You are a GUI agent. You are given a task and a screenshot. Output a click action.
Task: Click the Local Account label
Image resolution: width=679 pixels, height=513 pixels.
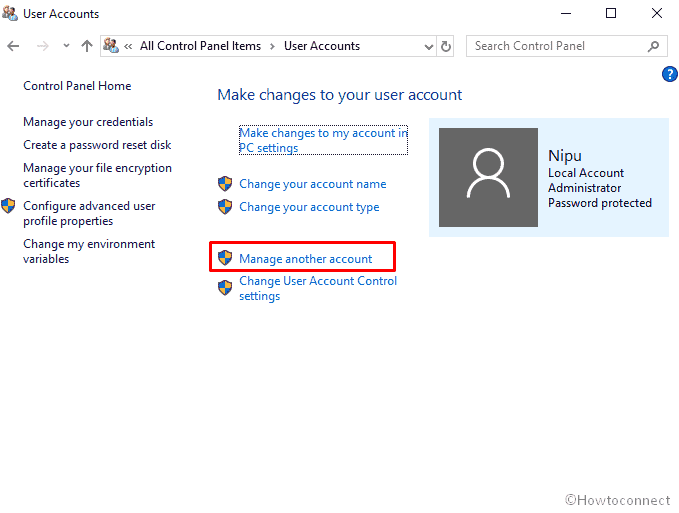pos(586,173)
